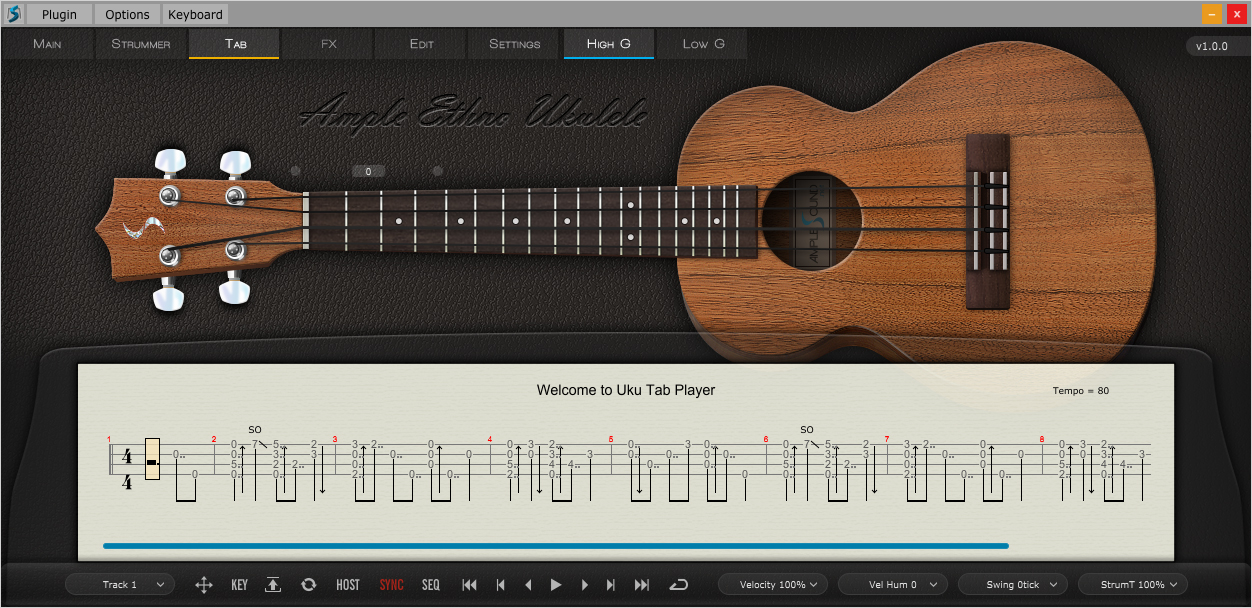Click the measure 2 number marker
Screen dimensions: 1252x608
(x=214, y=439)
